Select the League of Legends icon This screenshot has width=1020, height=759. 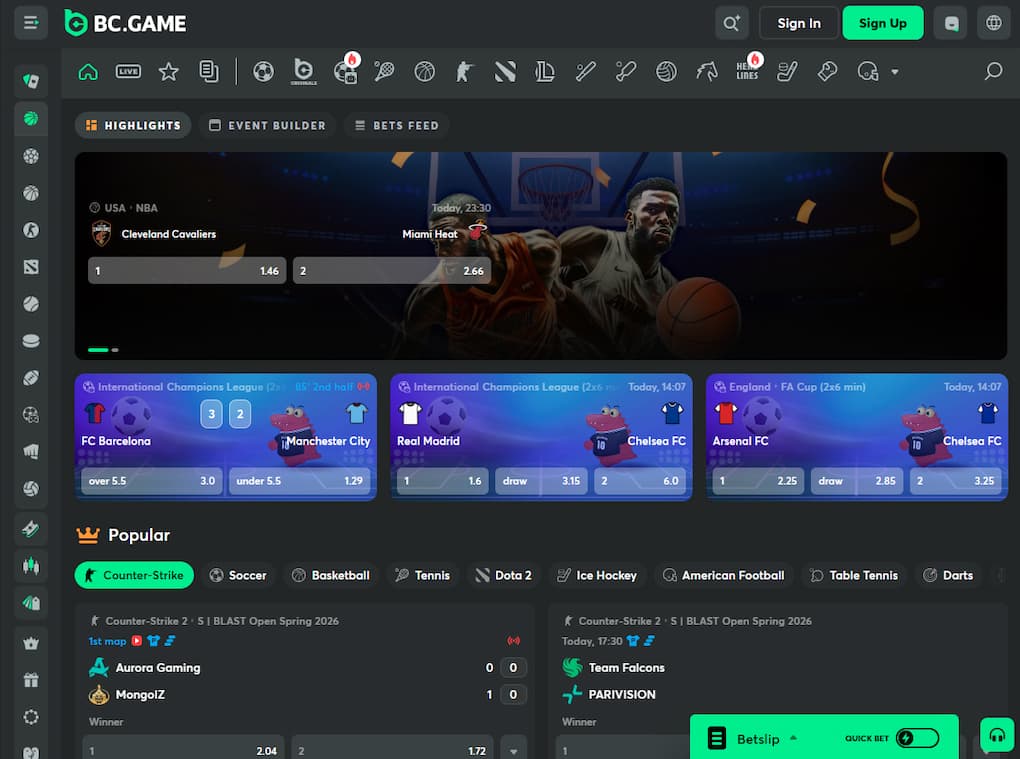(545, 72)
